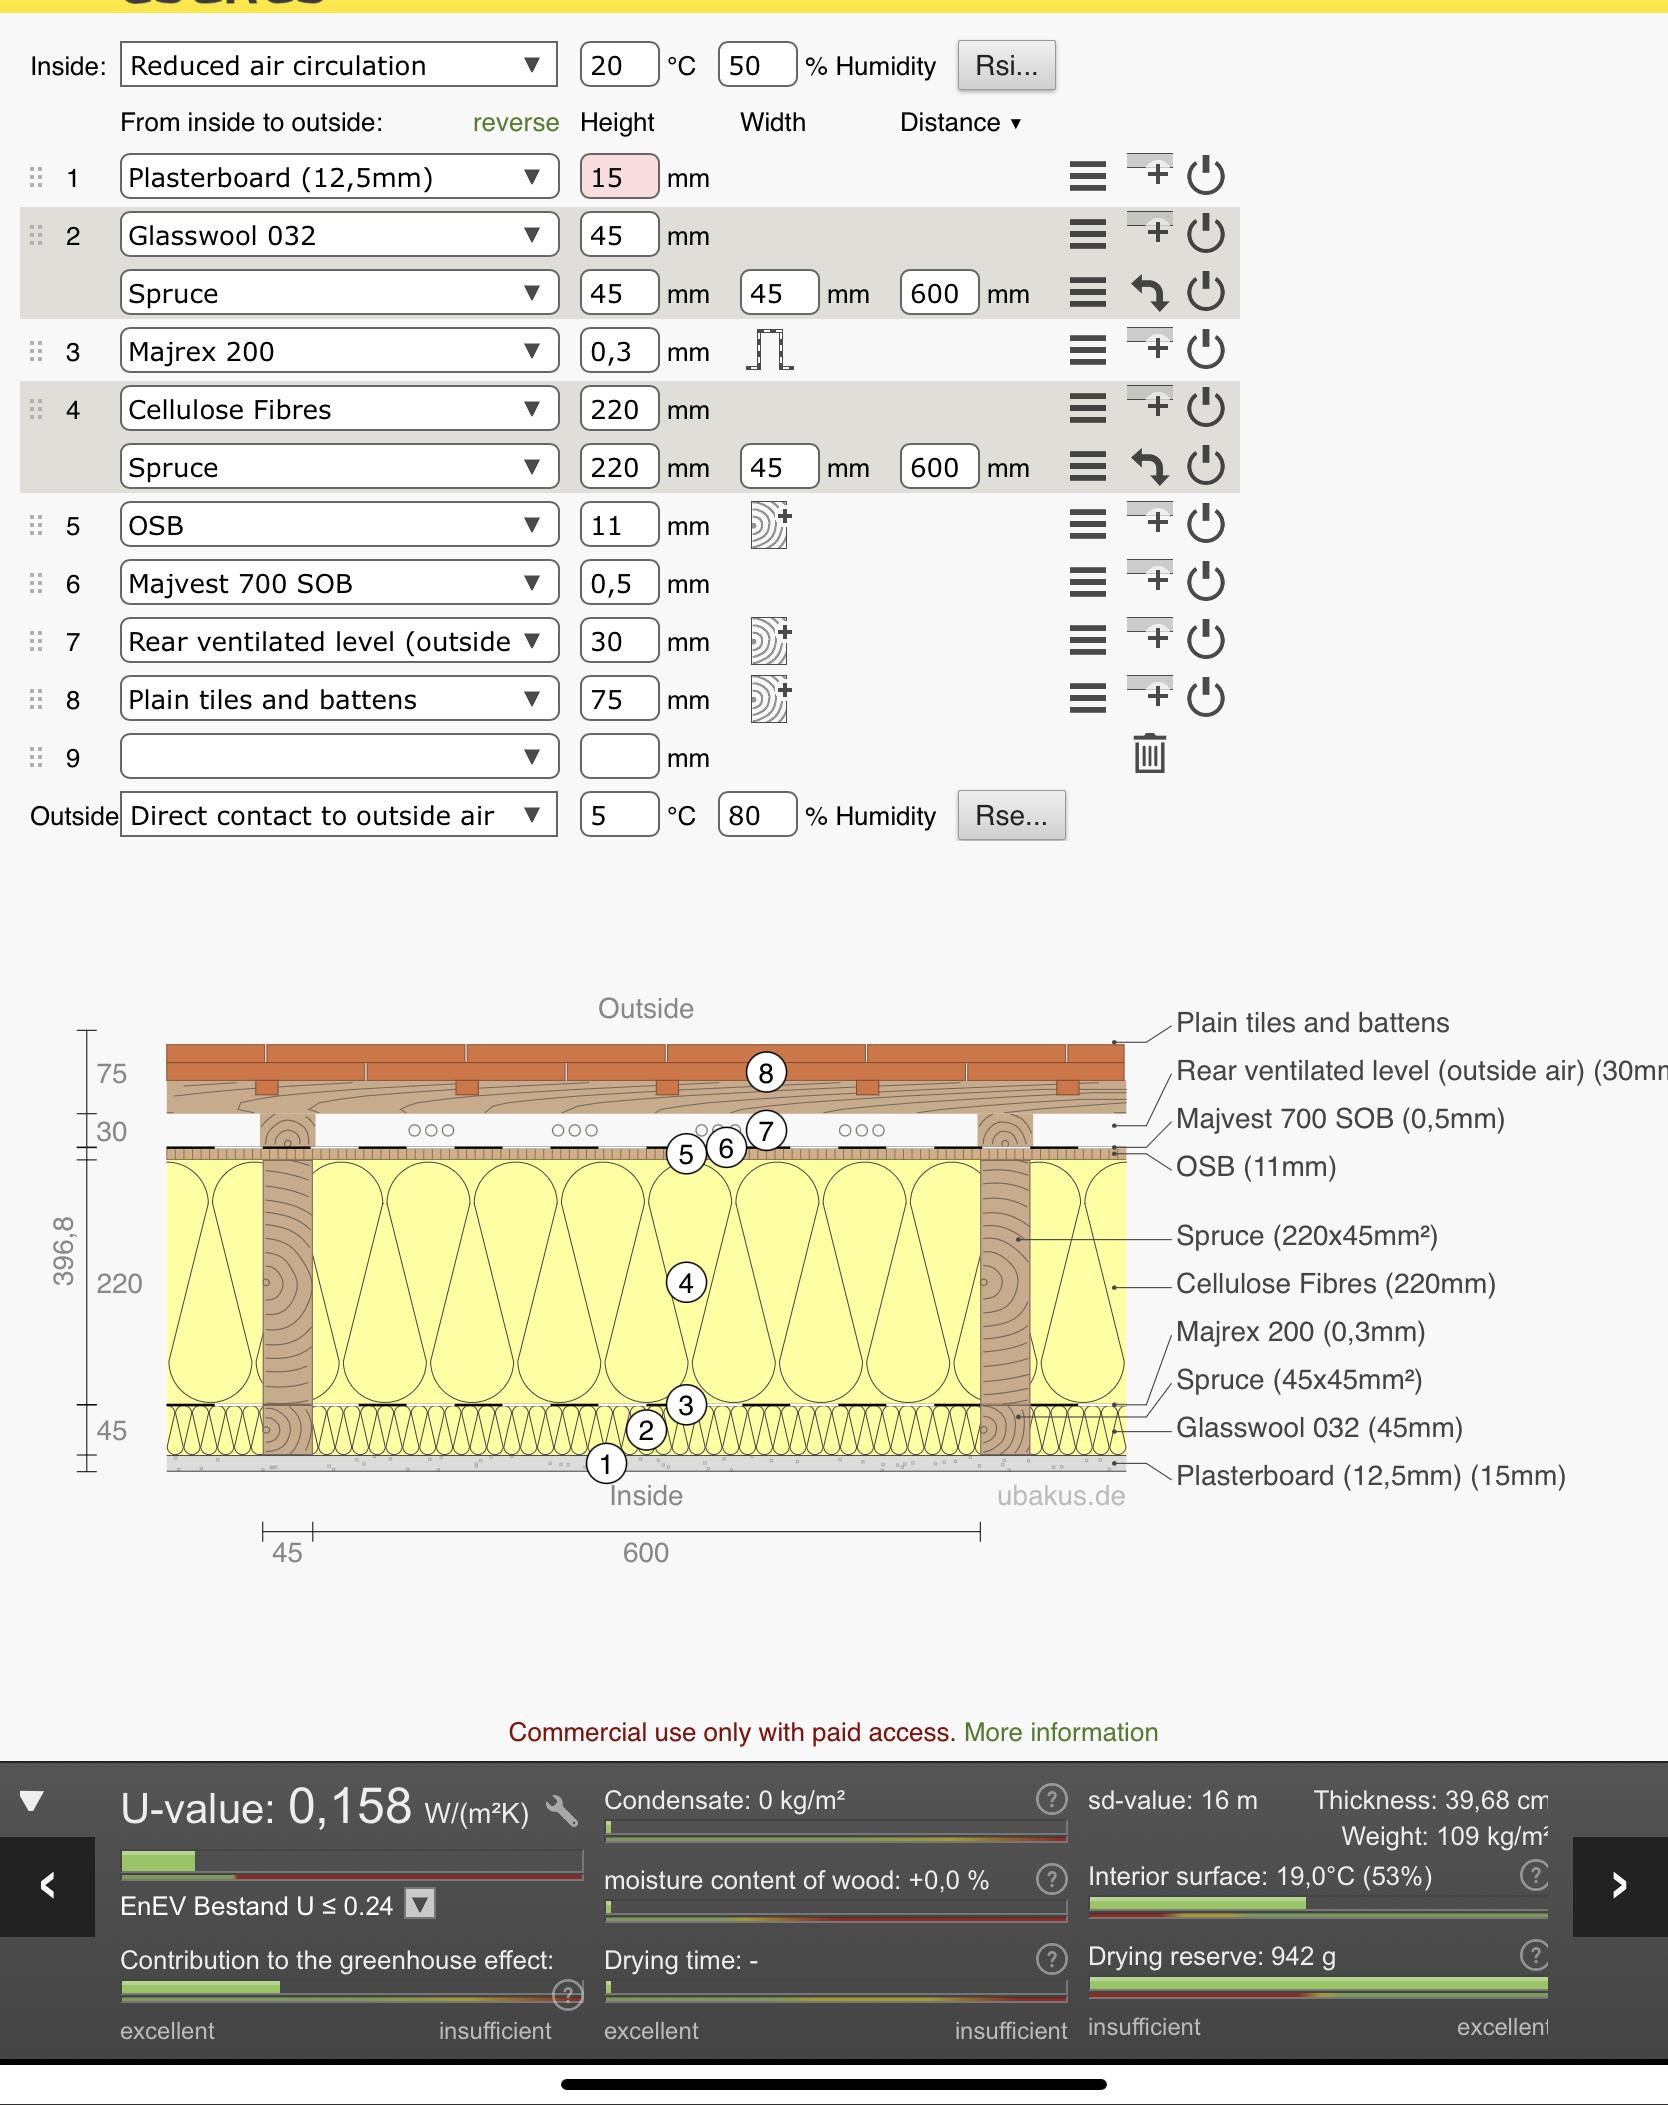The image size is (1668, 2105).
Task: Open hamburger menu for Majrex 200 layer
Action: tap(1088, 351)
